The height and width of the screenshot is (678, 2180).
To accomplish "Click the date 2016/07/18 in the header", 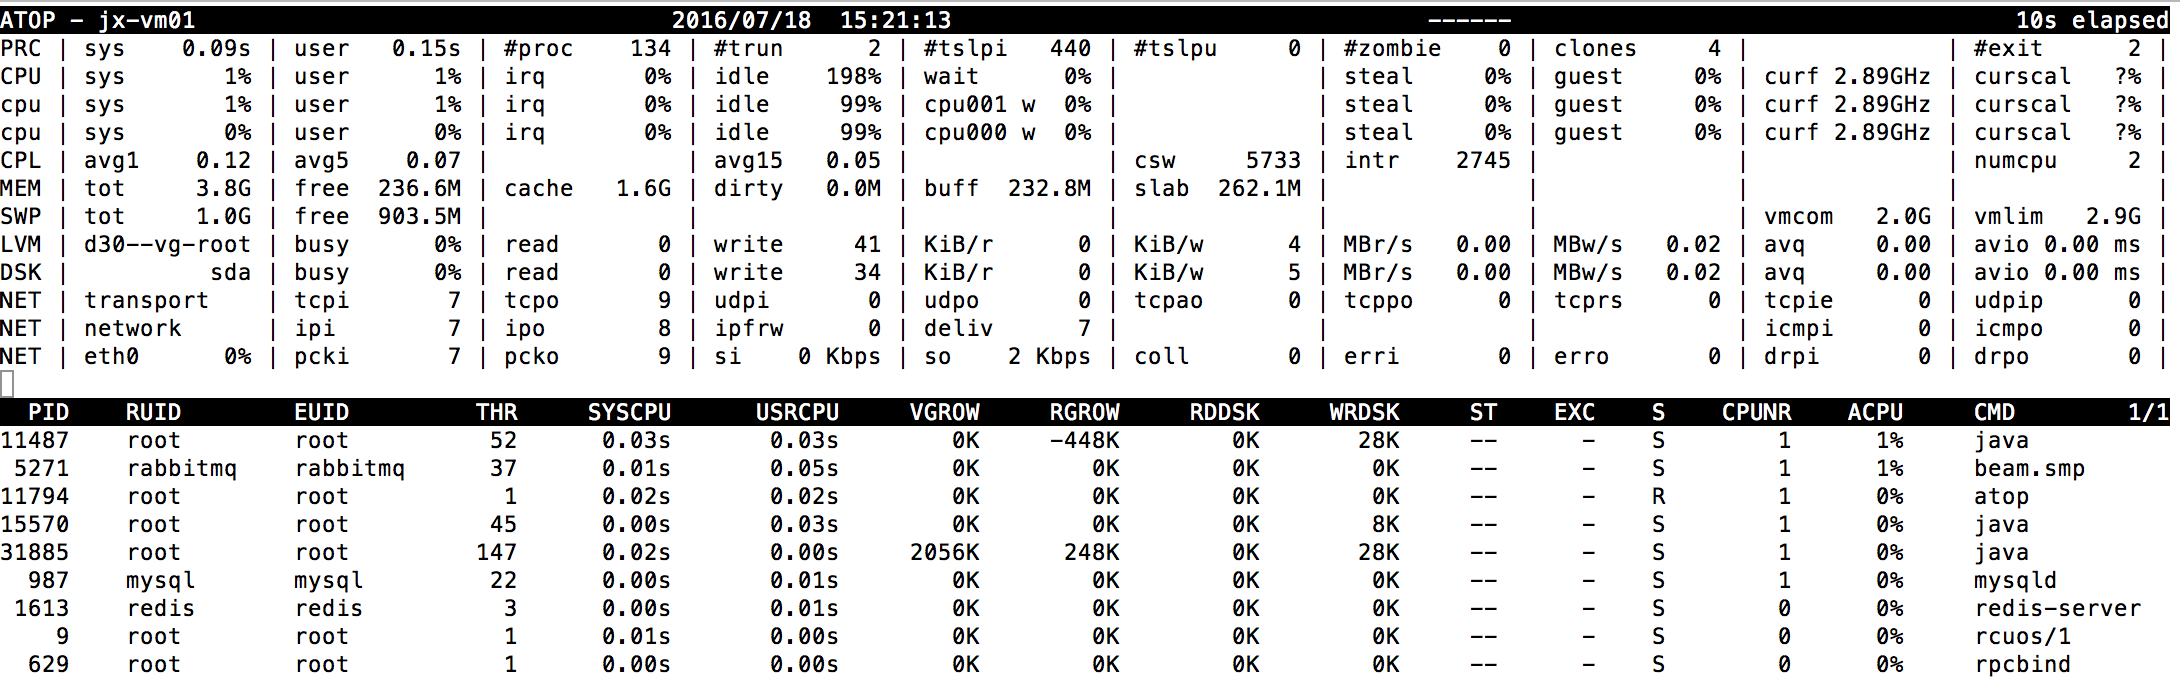I will pyautogui.click(x=741, y=20).
